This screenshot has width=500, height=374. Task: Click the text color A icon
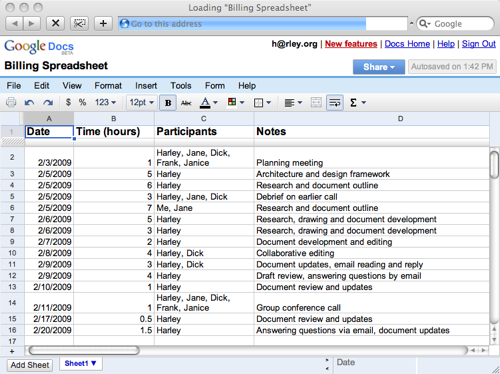pyautogui.click(x=205, y=103)
